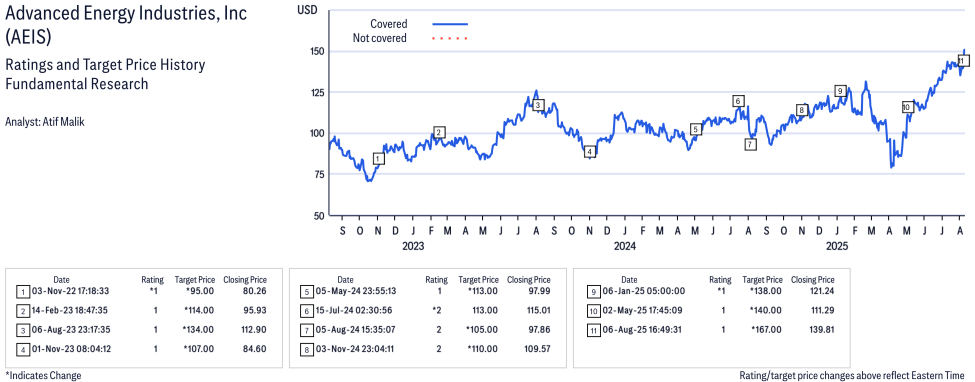Click target price *167.00
The image size is (975, 382).
(x=767, y=330)
